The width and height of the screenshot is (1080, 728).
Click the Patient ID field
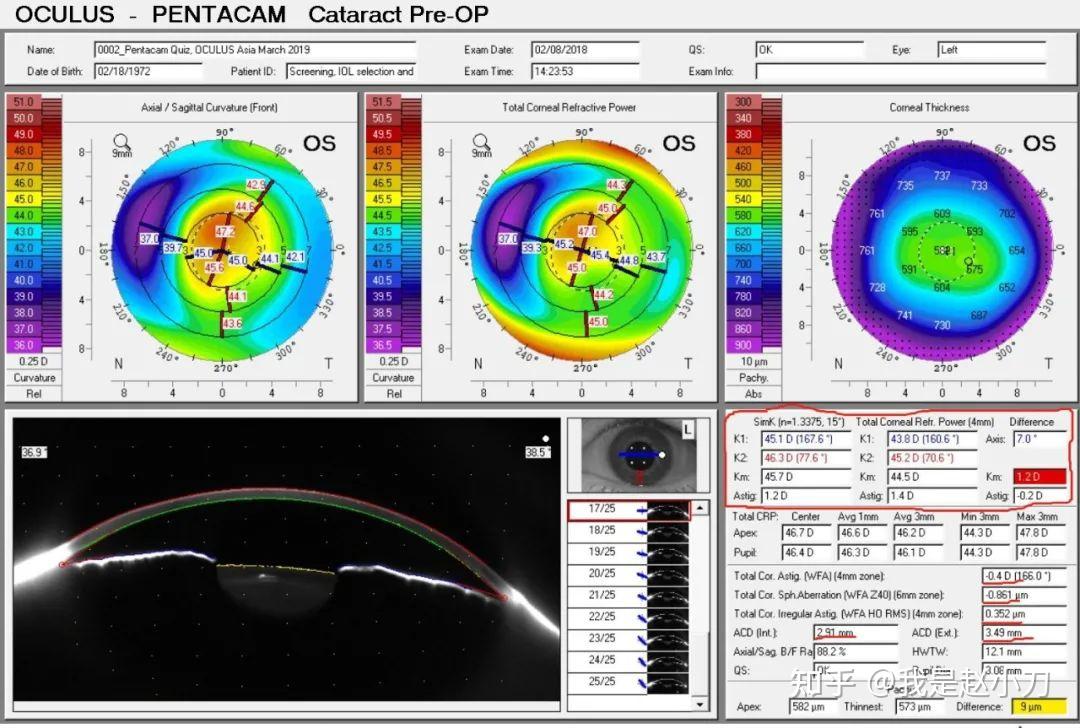pyautogui.click(x=351, y=72)
